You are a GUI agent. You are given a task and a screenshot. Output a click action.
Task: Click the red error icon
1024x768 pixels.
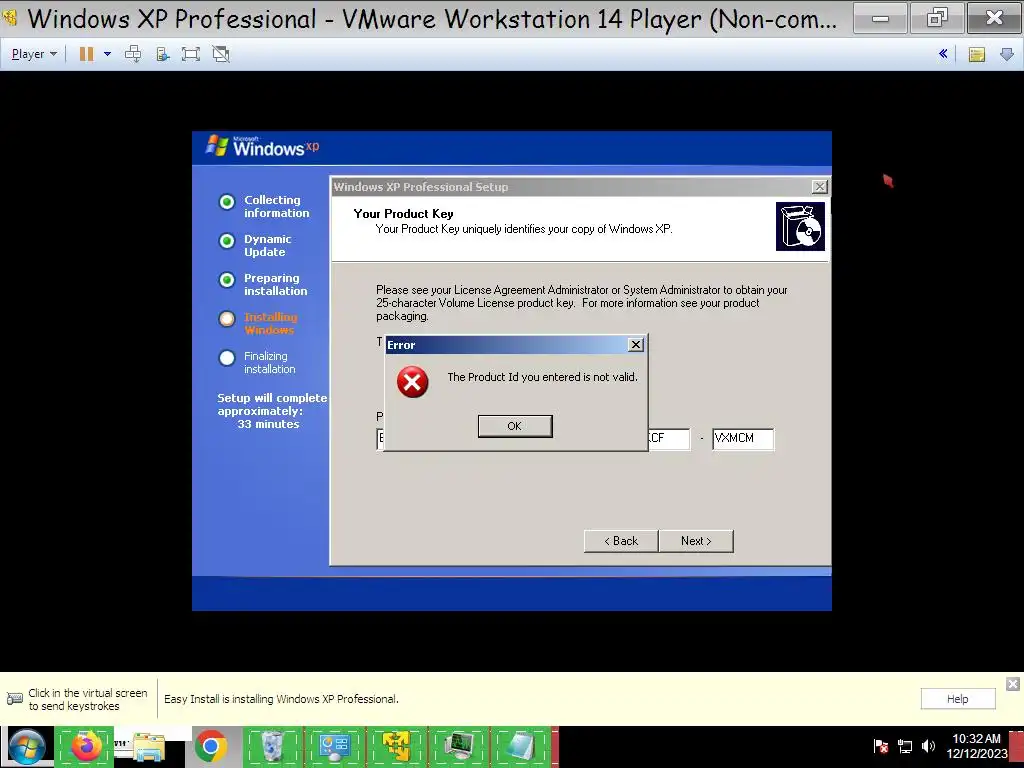click(413, 381)
